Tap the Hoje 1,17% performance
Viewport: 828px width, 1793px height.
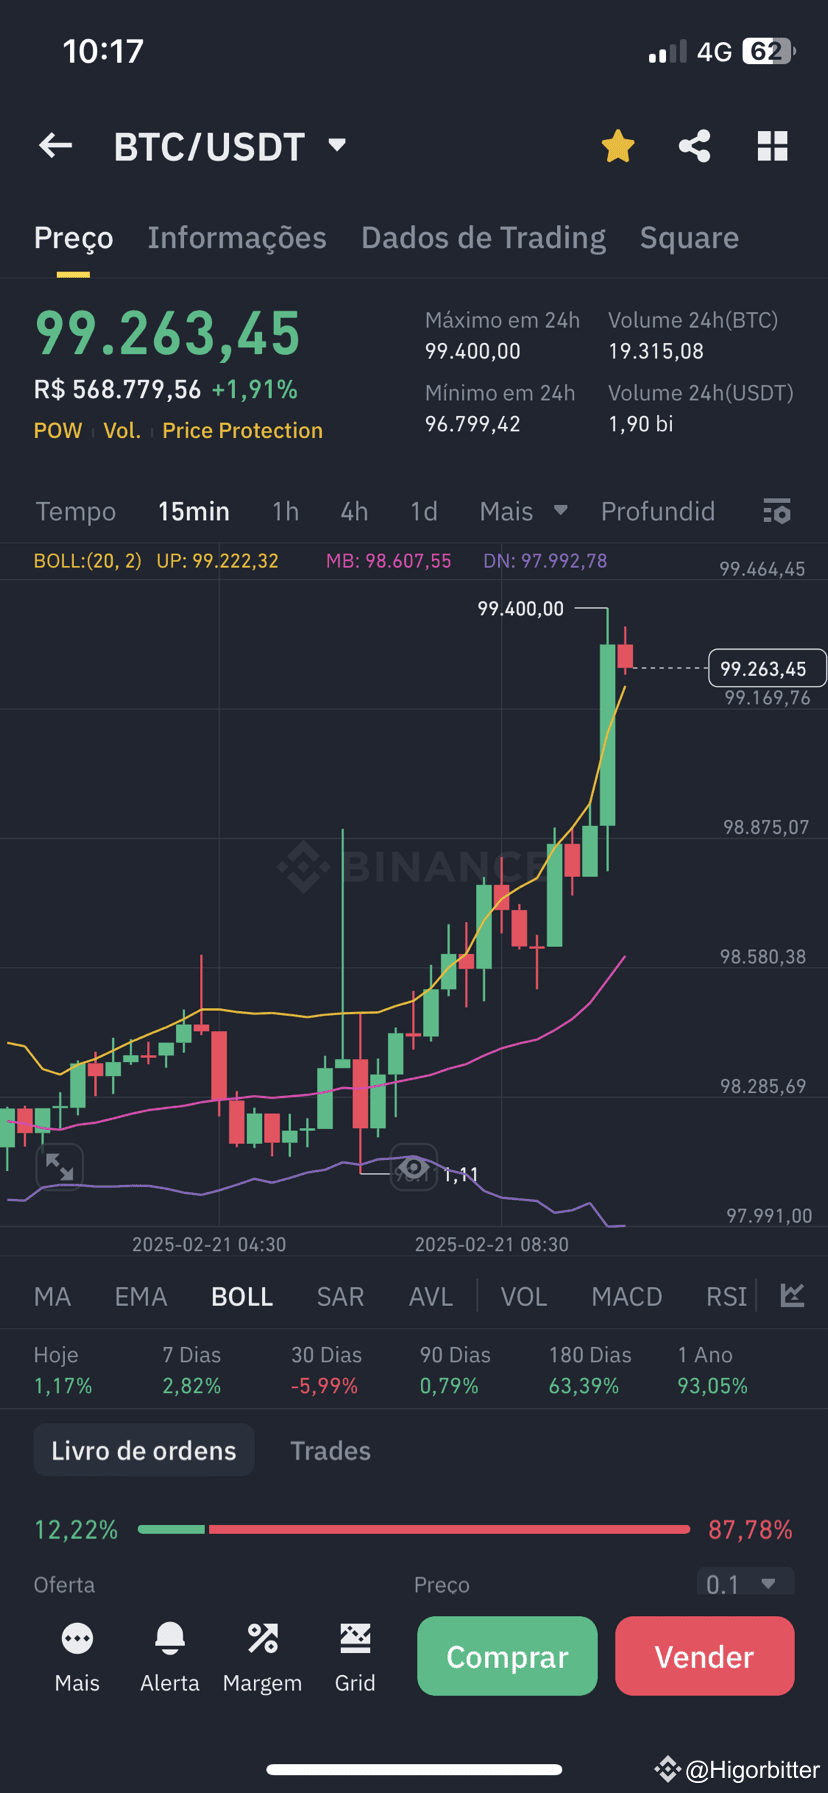coord(63,1370)
